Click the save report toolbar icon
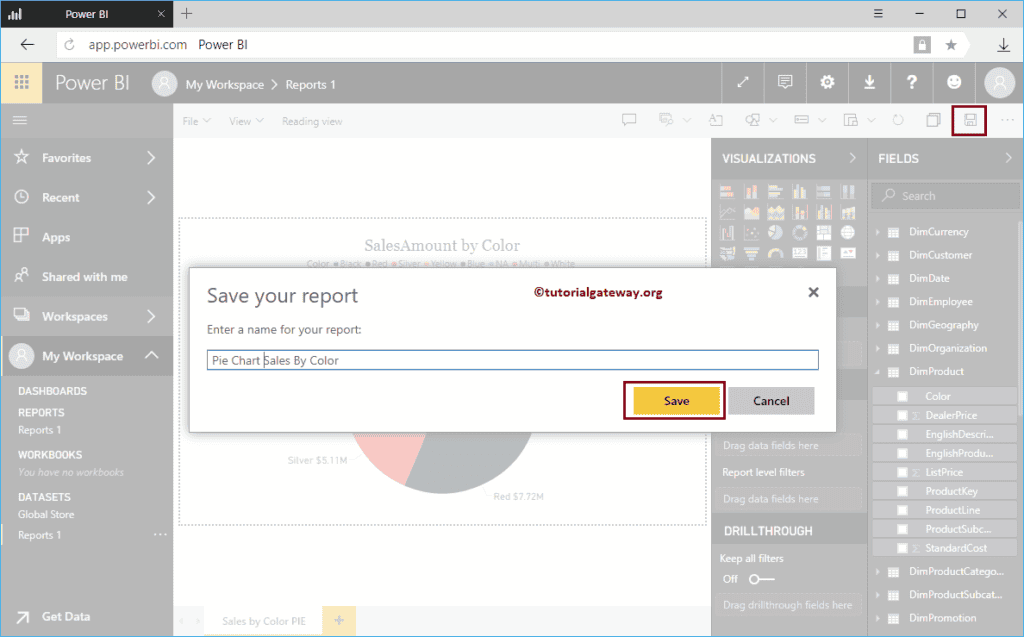Image resolution: width=1024 pixels, height=637 pixels. [x=970, y=120]
